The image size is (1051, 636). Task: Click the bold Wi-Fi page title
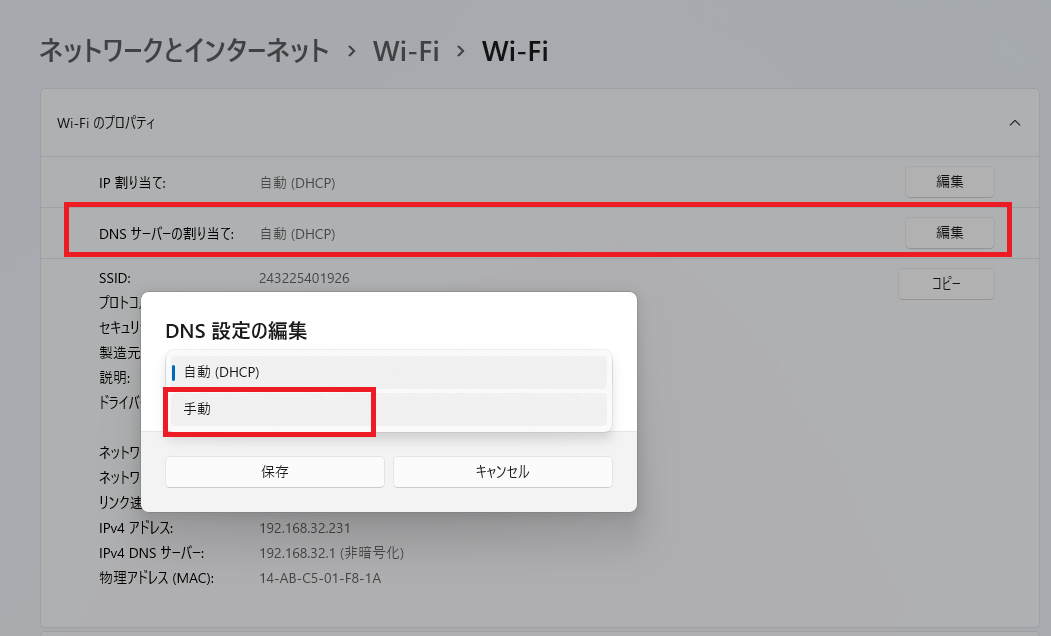[514, 51]
